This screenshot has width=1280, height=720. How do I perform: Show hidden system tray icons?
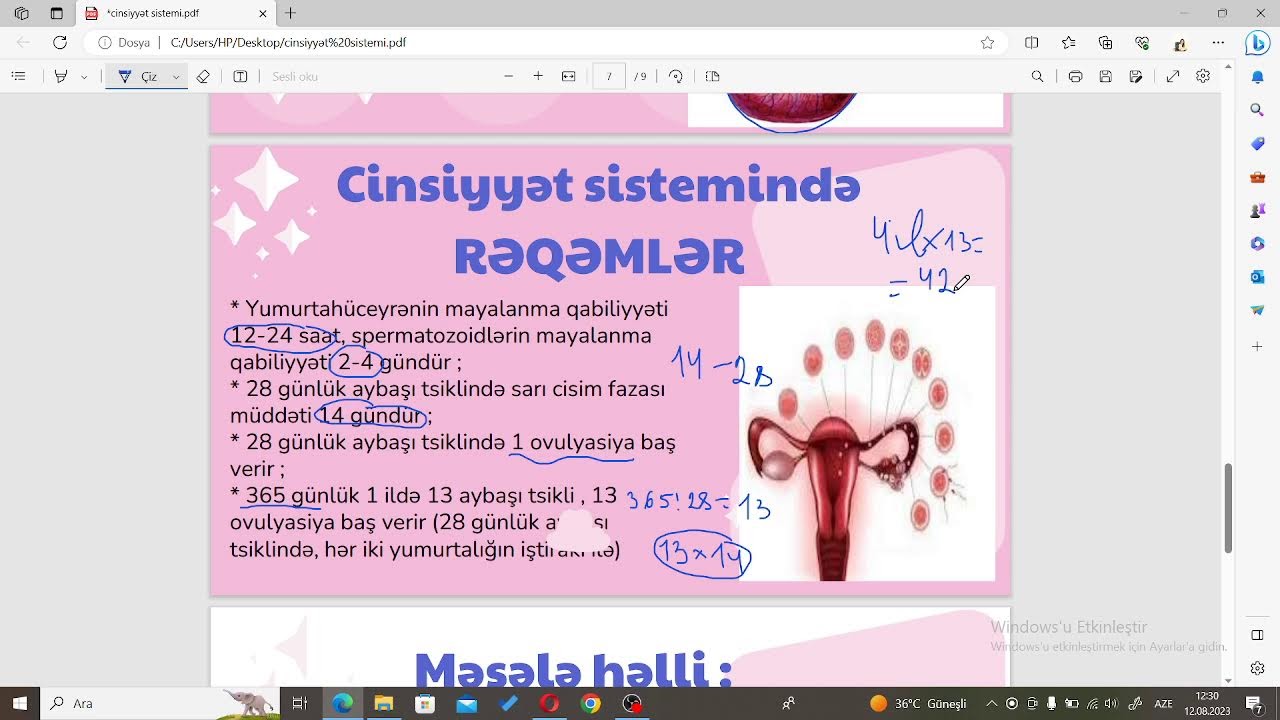click(x=991, y=703)
